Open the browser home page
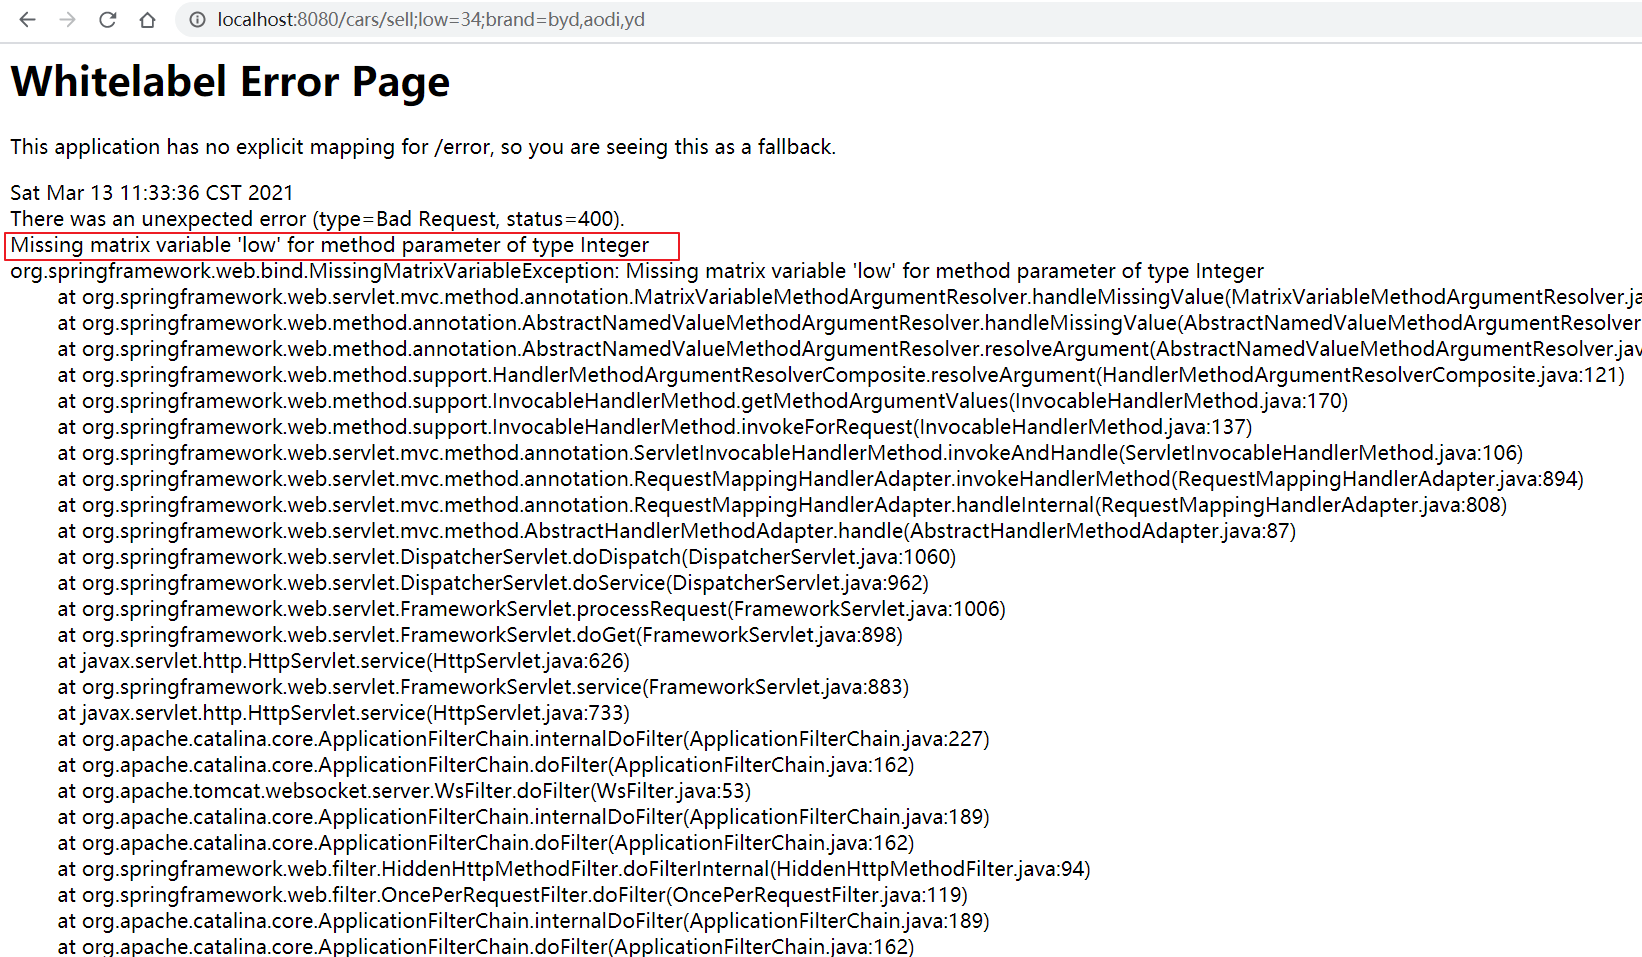1642x957 pixels. point(147,20)
